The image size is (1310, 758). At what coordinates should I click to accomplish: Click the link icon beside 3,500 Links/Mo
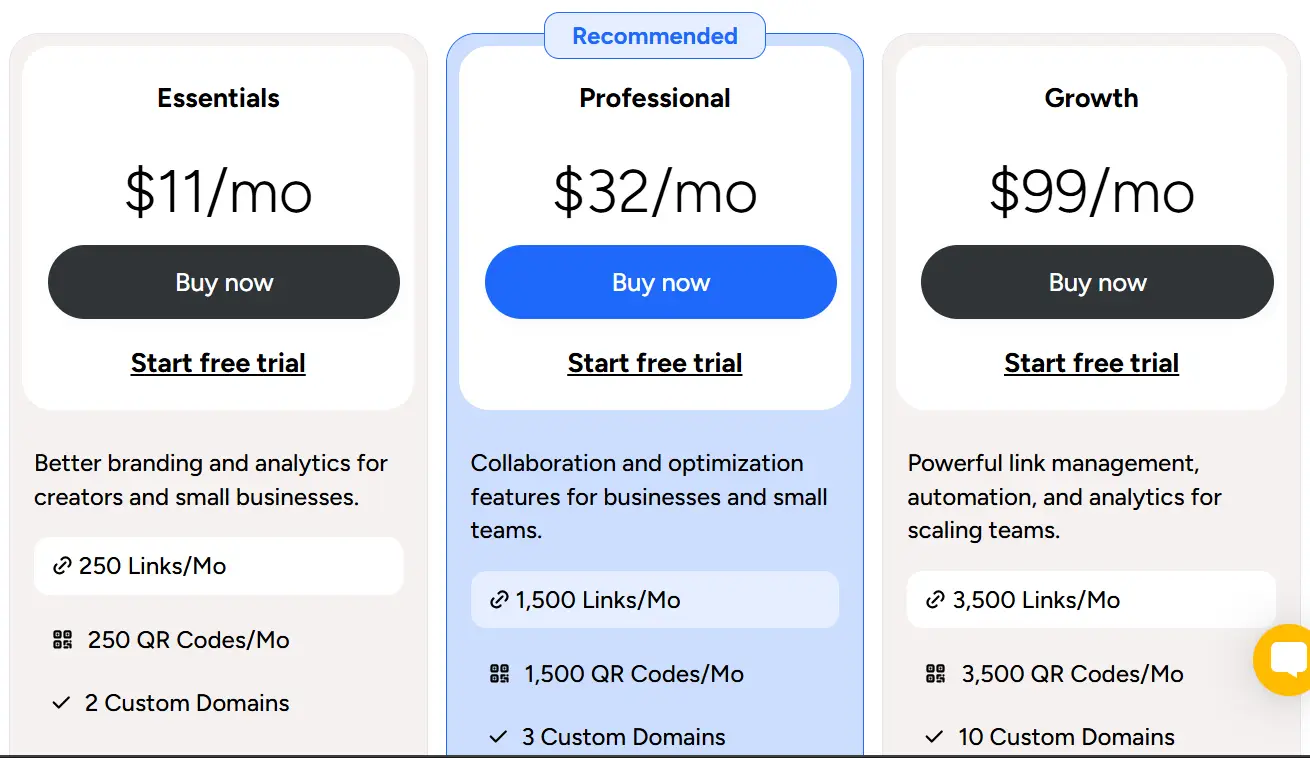tap(935, 600)
